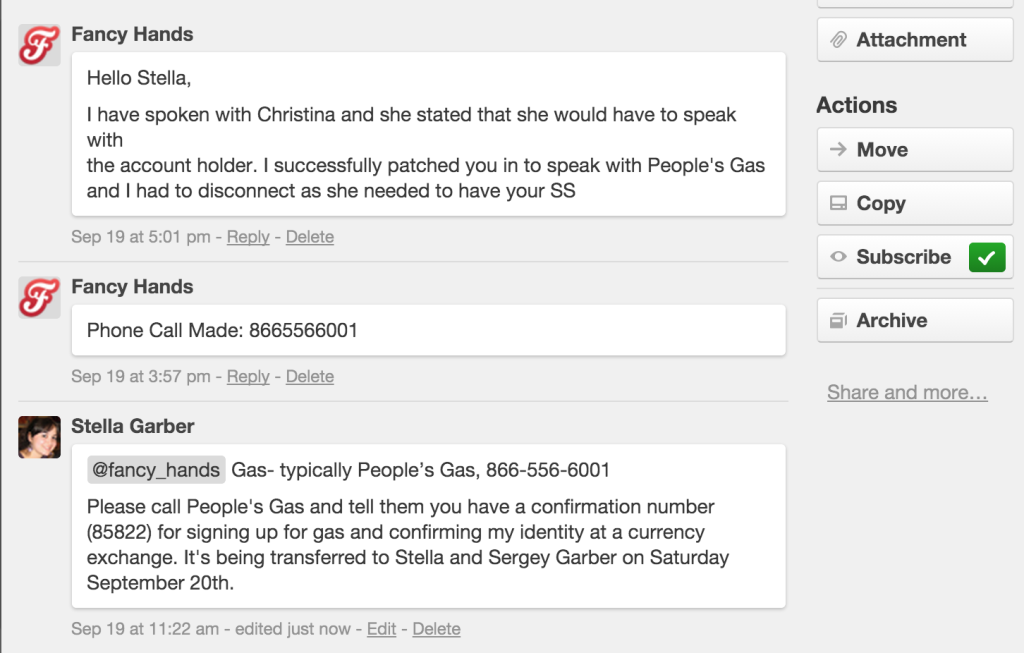Screen dimensions: 1024x653
Task: Click the @fancy_hands mention tag
Action: pos(156,470)
